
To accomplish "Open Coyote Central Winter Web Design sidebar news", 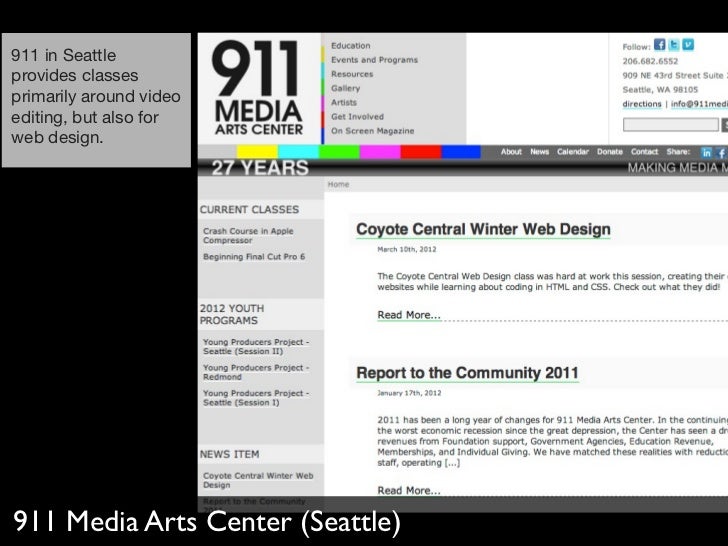I will click(x=258, y=480).
